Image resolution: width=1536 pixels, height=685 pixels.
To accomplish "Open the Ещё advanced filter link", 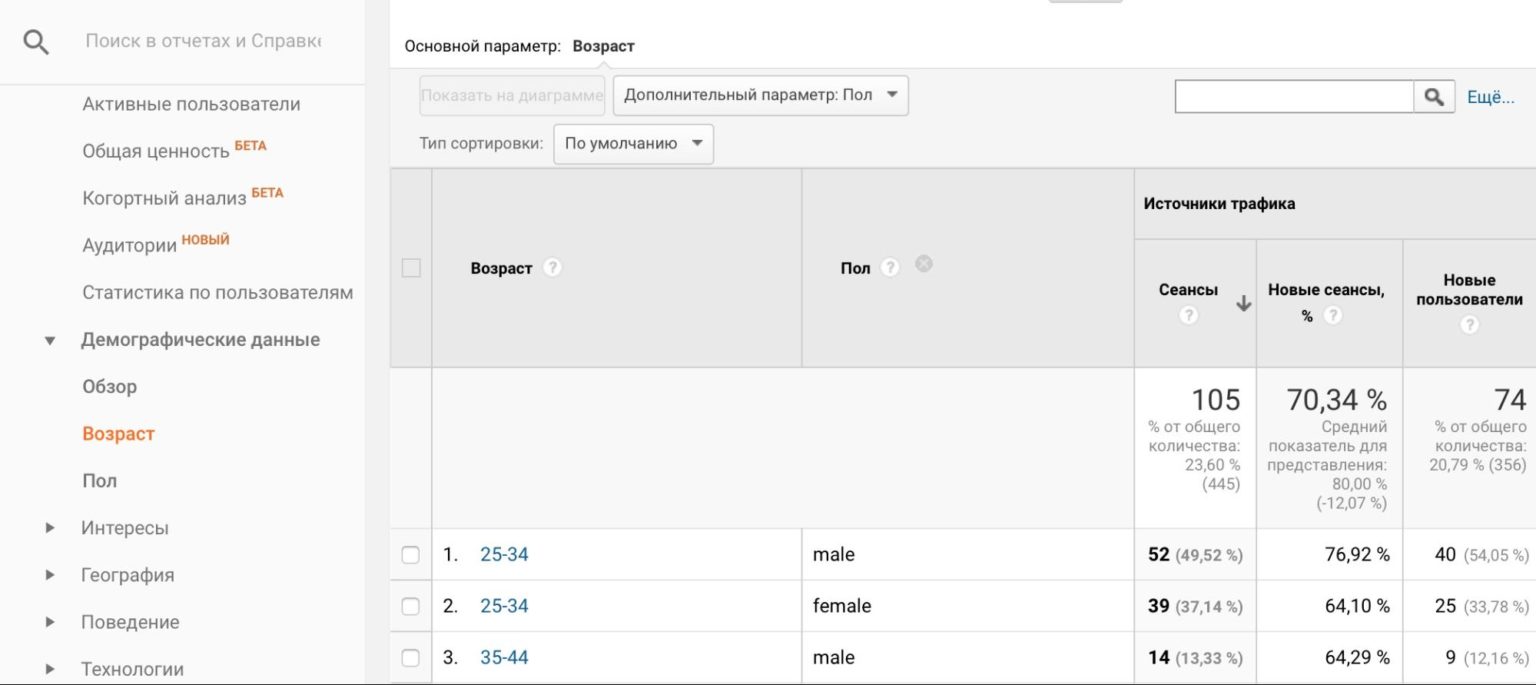I will 1490,97.
